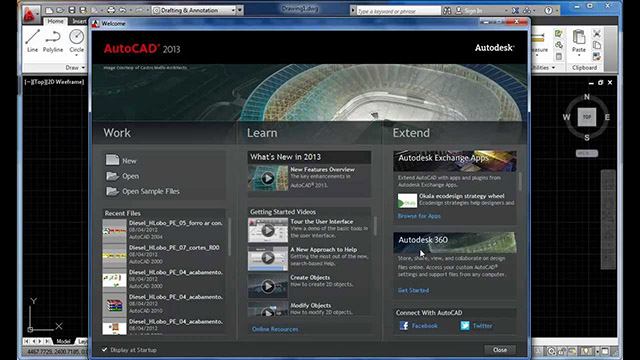Image resolution: width=640 pixels, height=360 pixels.
Task: Click the Recent Files list scrollbar
Action: tap(229, 237)
